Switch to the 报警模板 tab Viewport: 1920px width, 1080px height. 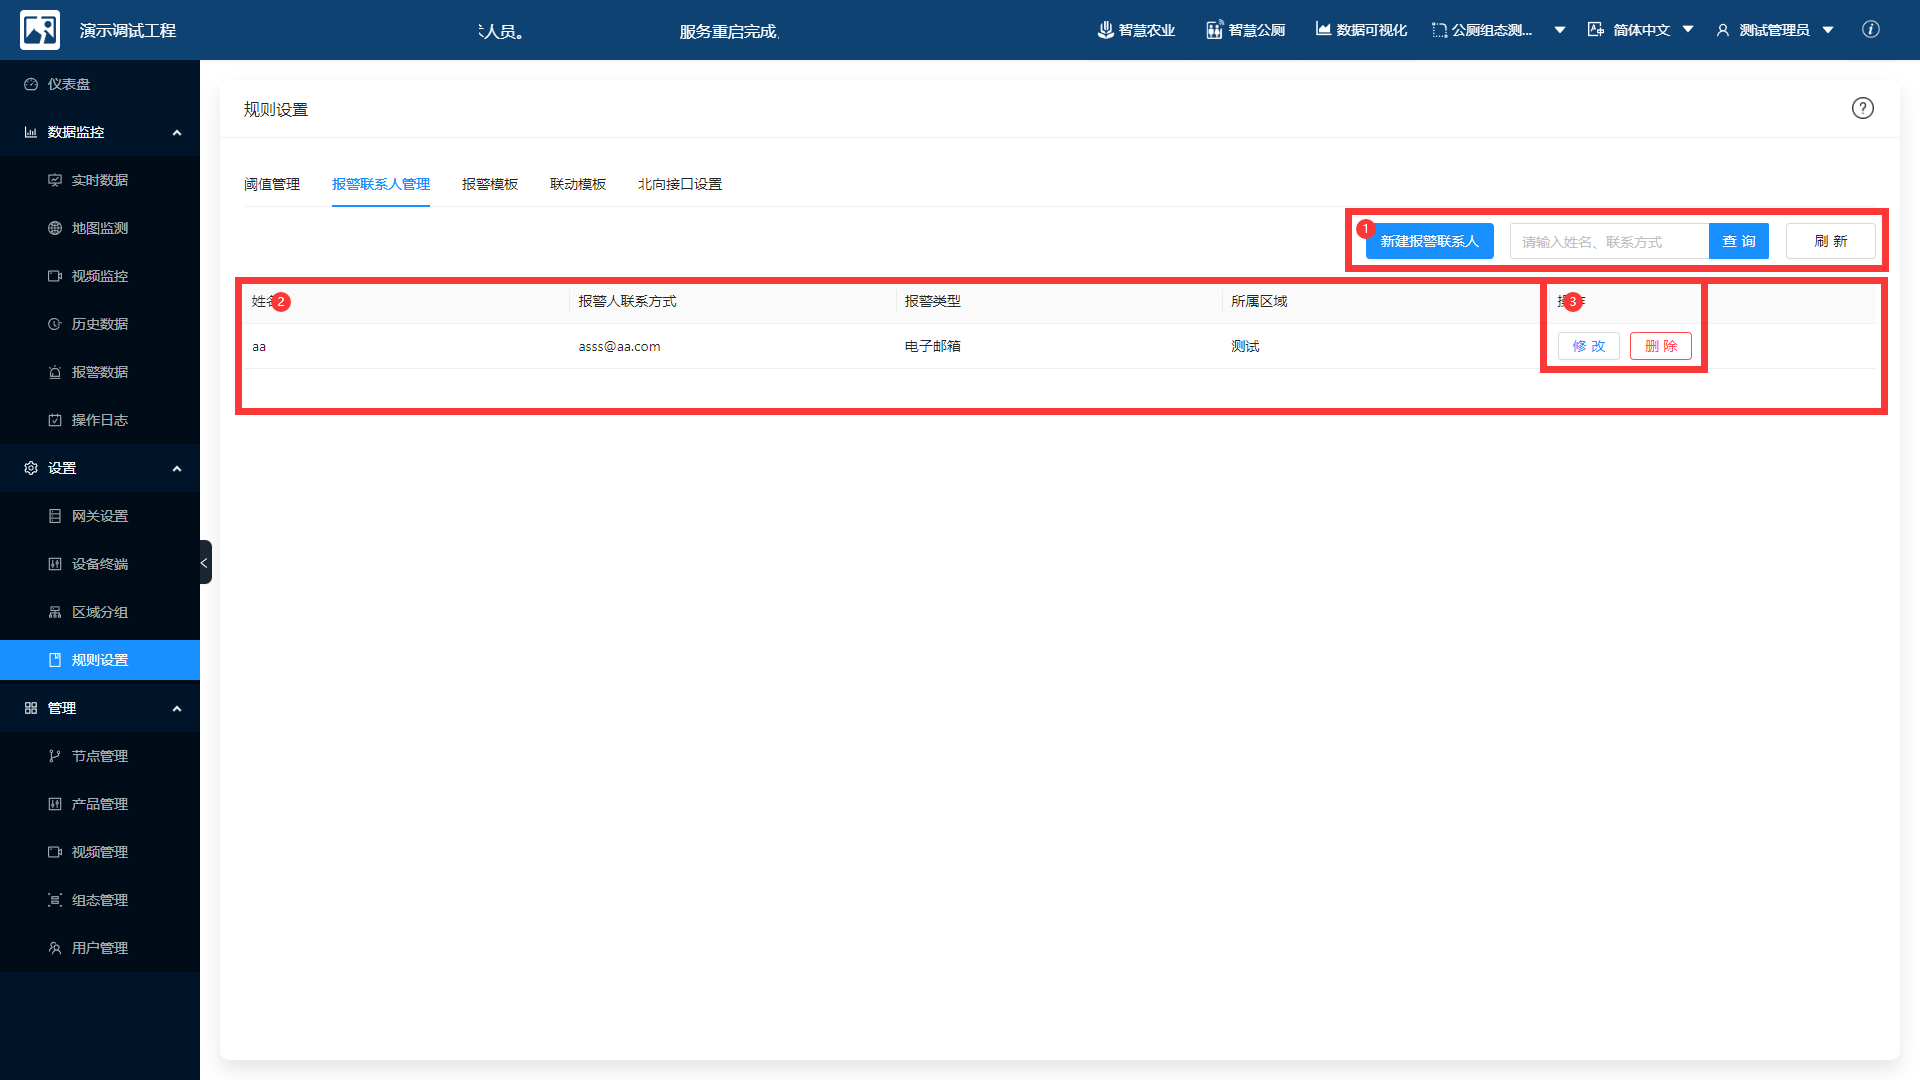point(490,184)
